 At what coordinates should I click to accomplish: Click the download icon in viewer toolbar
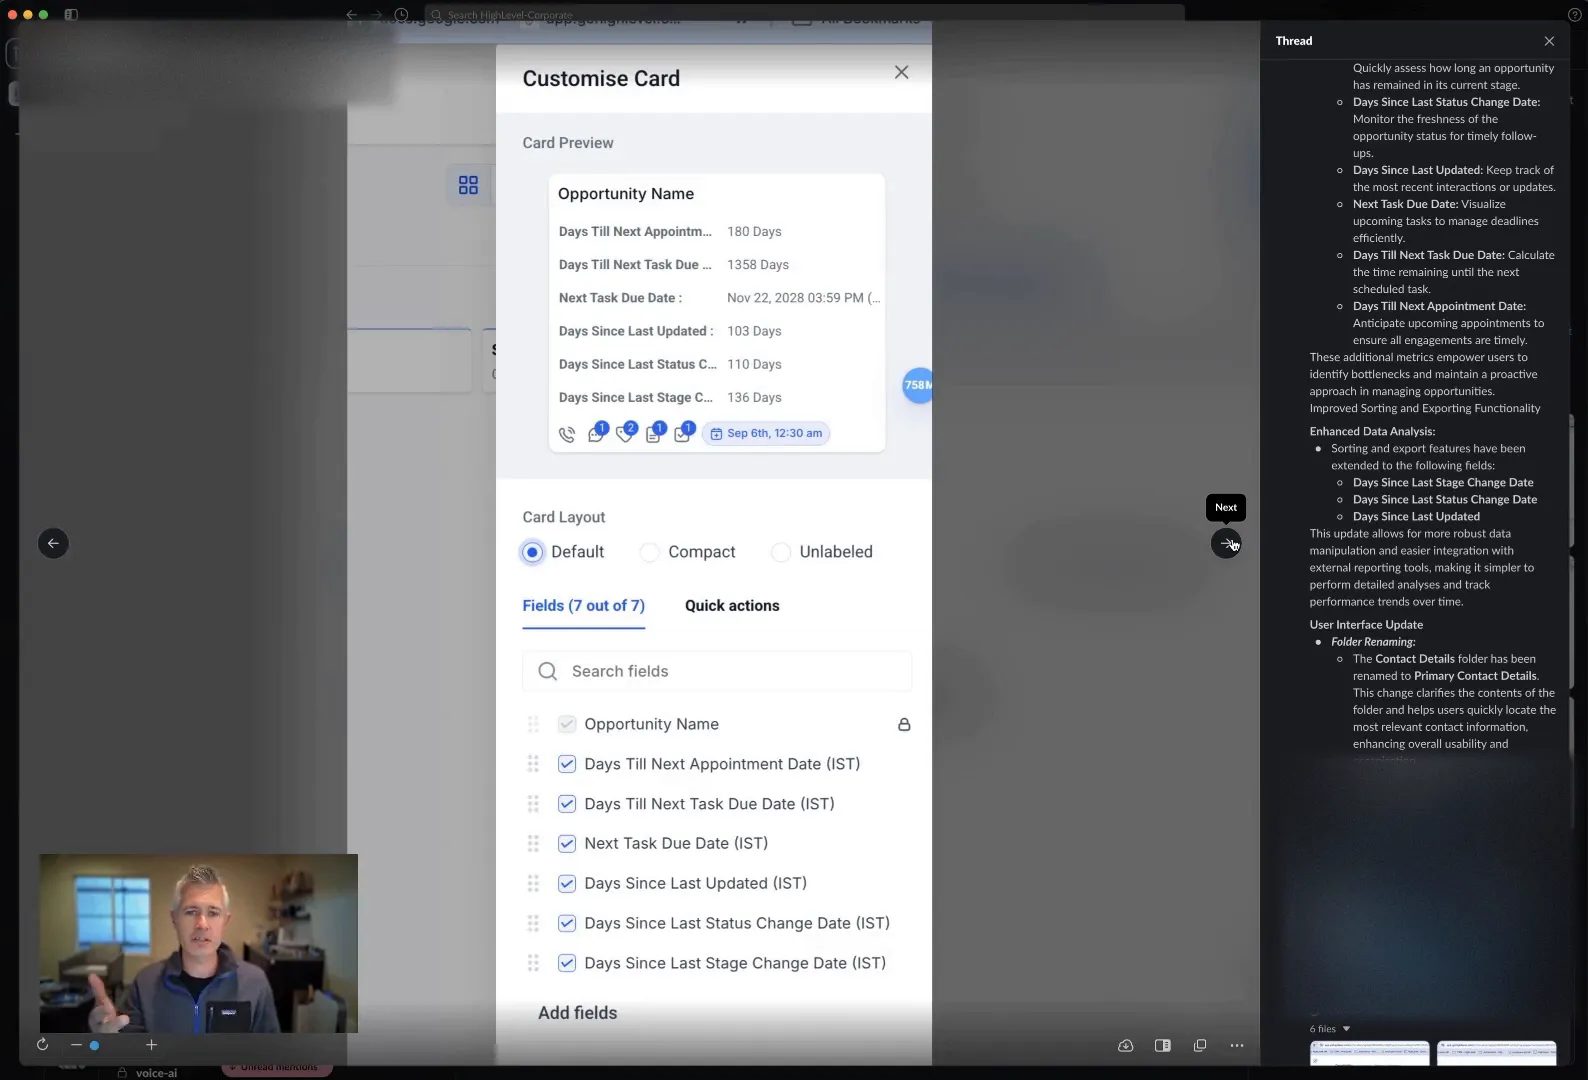pyautogui.click(x=1125, y=1045)
